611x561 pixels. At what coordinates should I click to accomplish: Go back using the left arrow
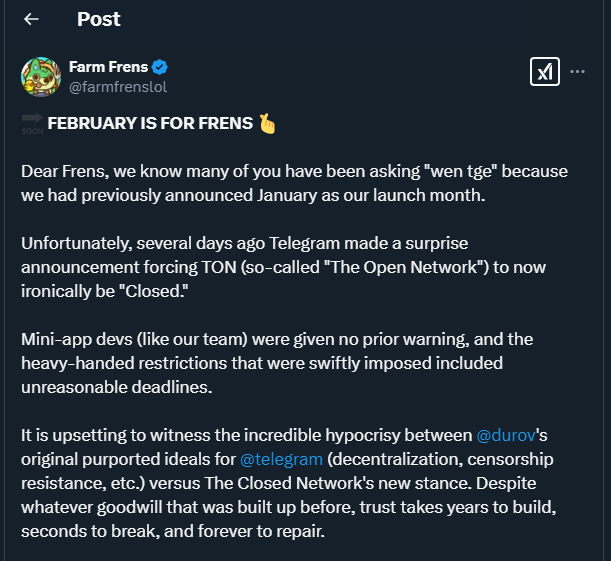click(31, 19)
